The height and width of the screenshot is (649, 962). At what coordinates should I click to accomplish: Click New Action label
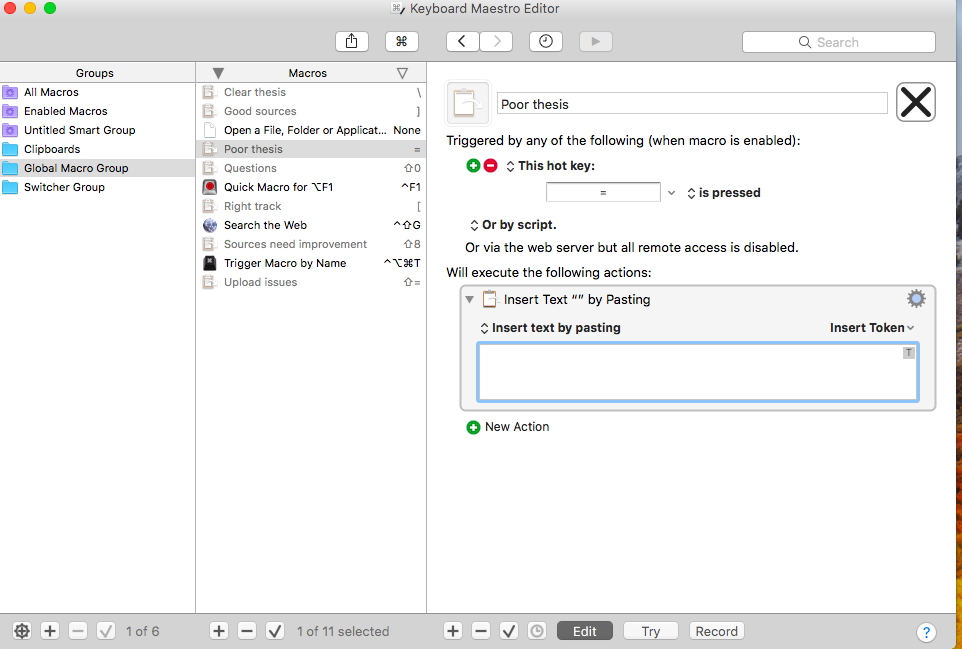517,427
